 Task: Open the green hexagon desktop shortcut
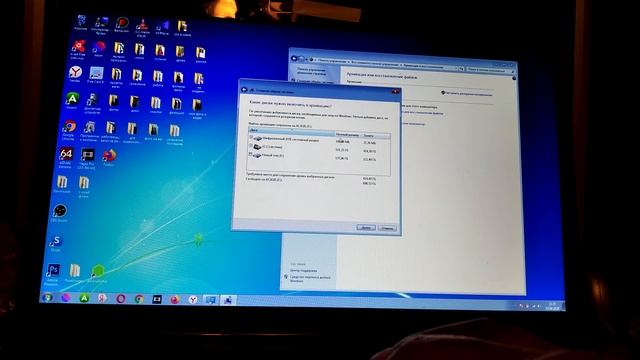tap(98, 273)
